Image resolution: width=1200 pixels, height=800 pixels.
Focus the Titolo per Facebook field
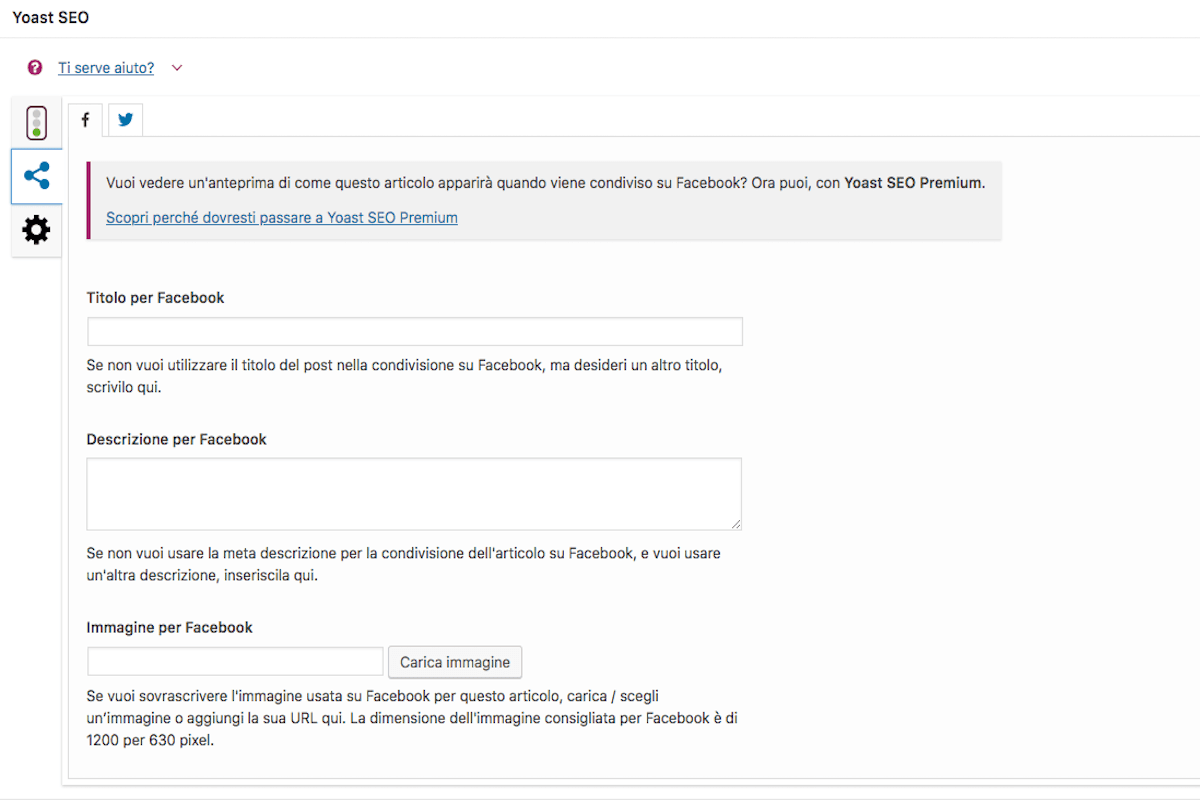click(x=415, y=332)
